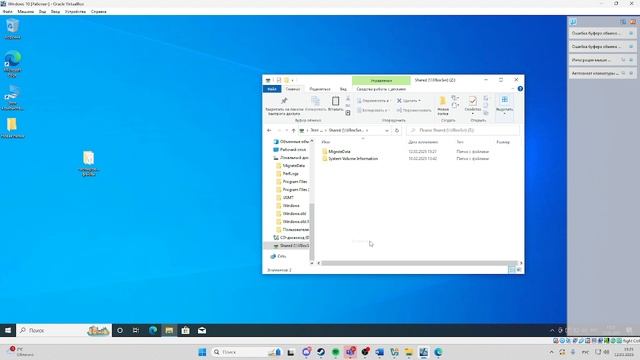640x360 pixels.
Task: Open the Move to (Переместить в) dropdown
Action: 373,100
